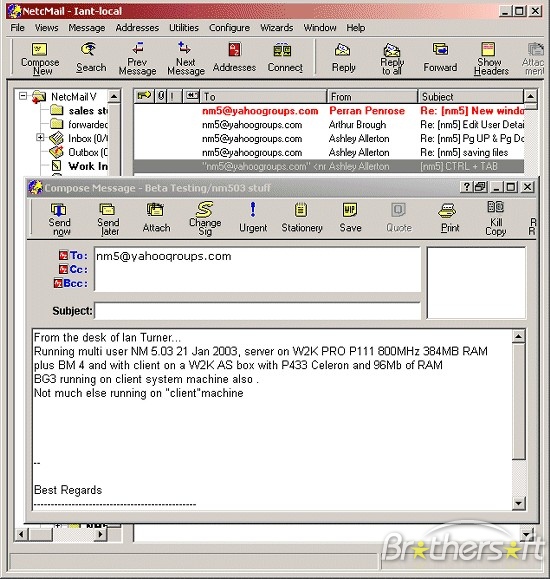
Task: Select the Work In folder
Action: coord(79,166)
